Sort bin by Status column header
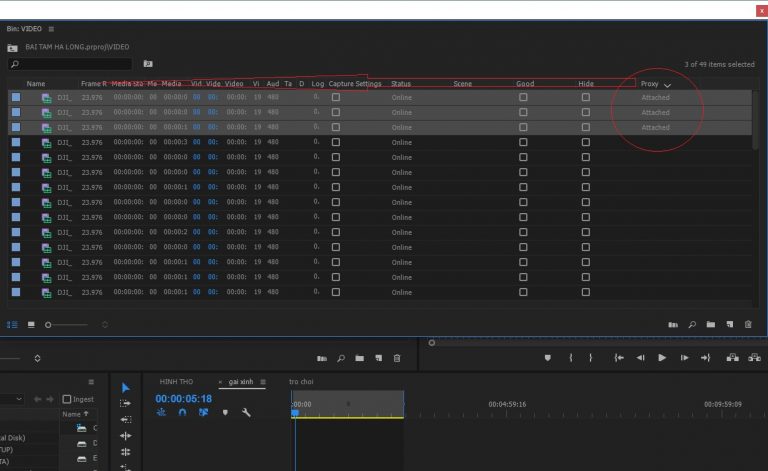Screen dimensions: 768x471 pyautogui.click(x=401, y=84)
